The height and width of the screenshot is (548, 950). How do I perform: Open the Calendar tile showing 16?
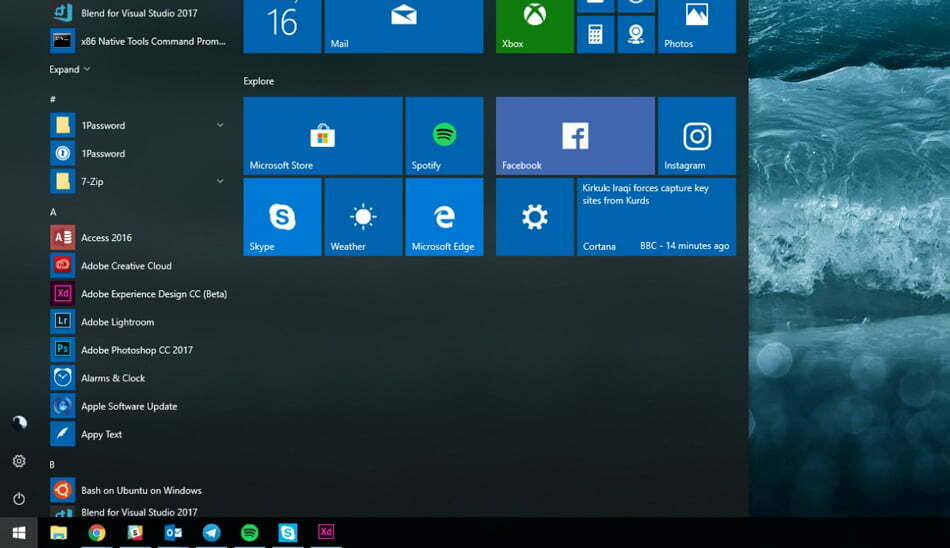click(282, 26)
